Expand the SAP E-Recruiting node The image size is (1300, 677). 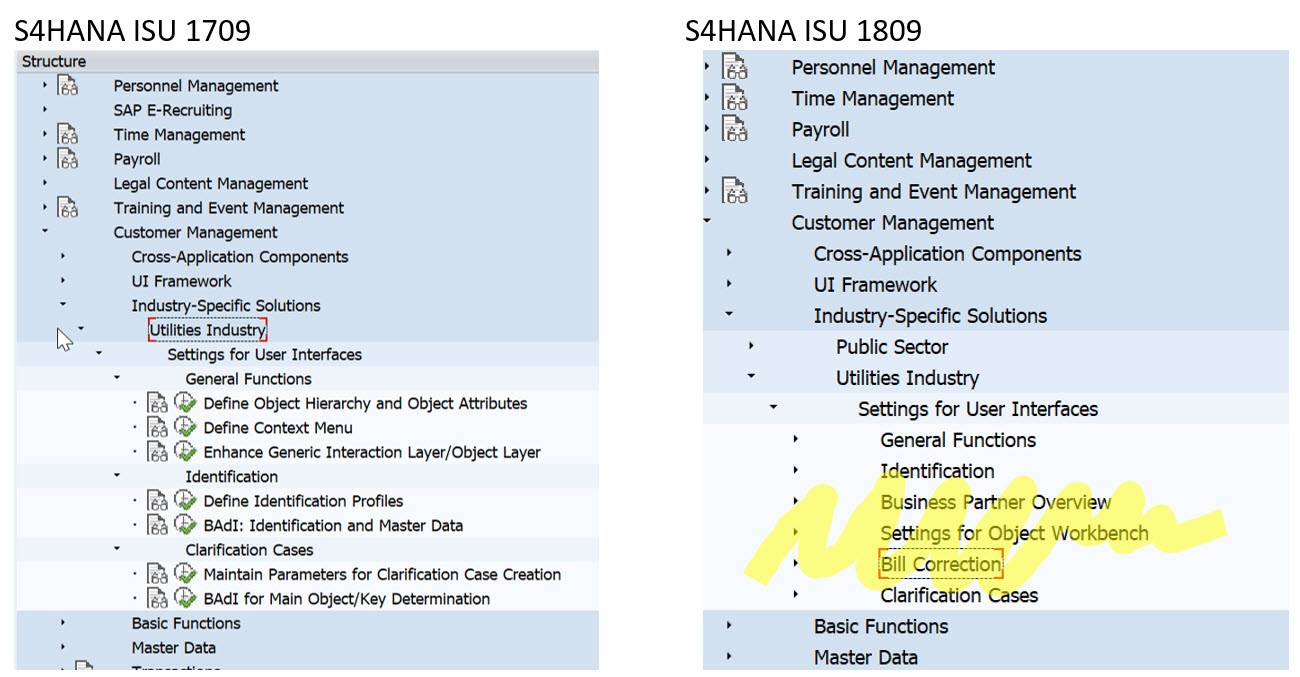[x=45, y=110]
